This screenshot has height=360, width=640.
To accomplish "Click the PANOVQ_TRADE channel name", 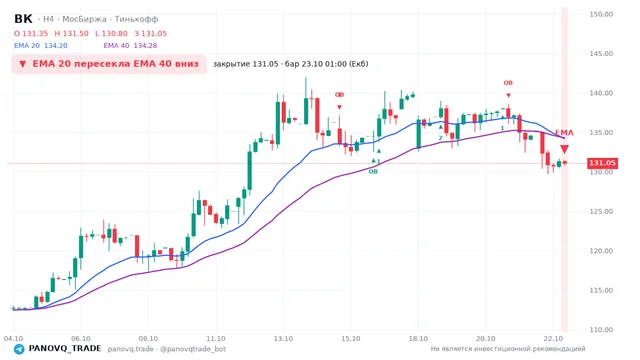I will (65, 349).
